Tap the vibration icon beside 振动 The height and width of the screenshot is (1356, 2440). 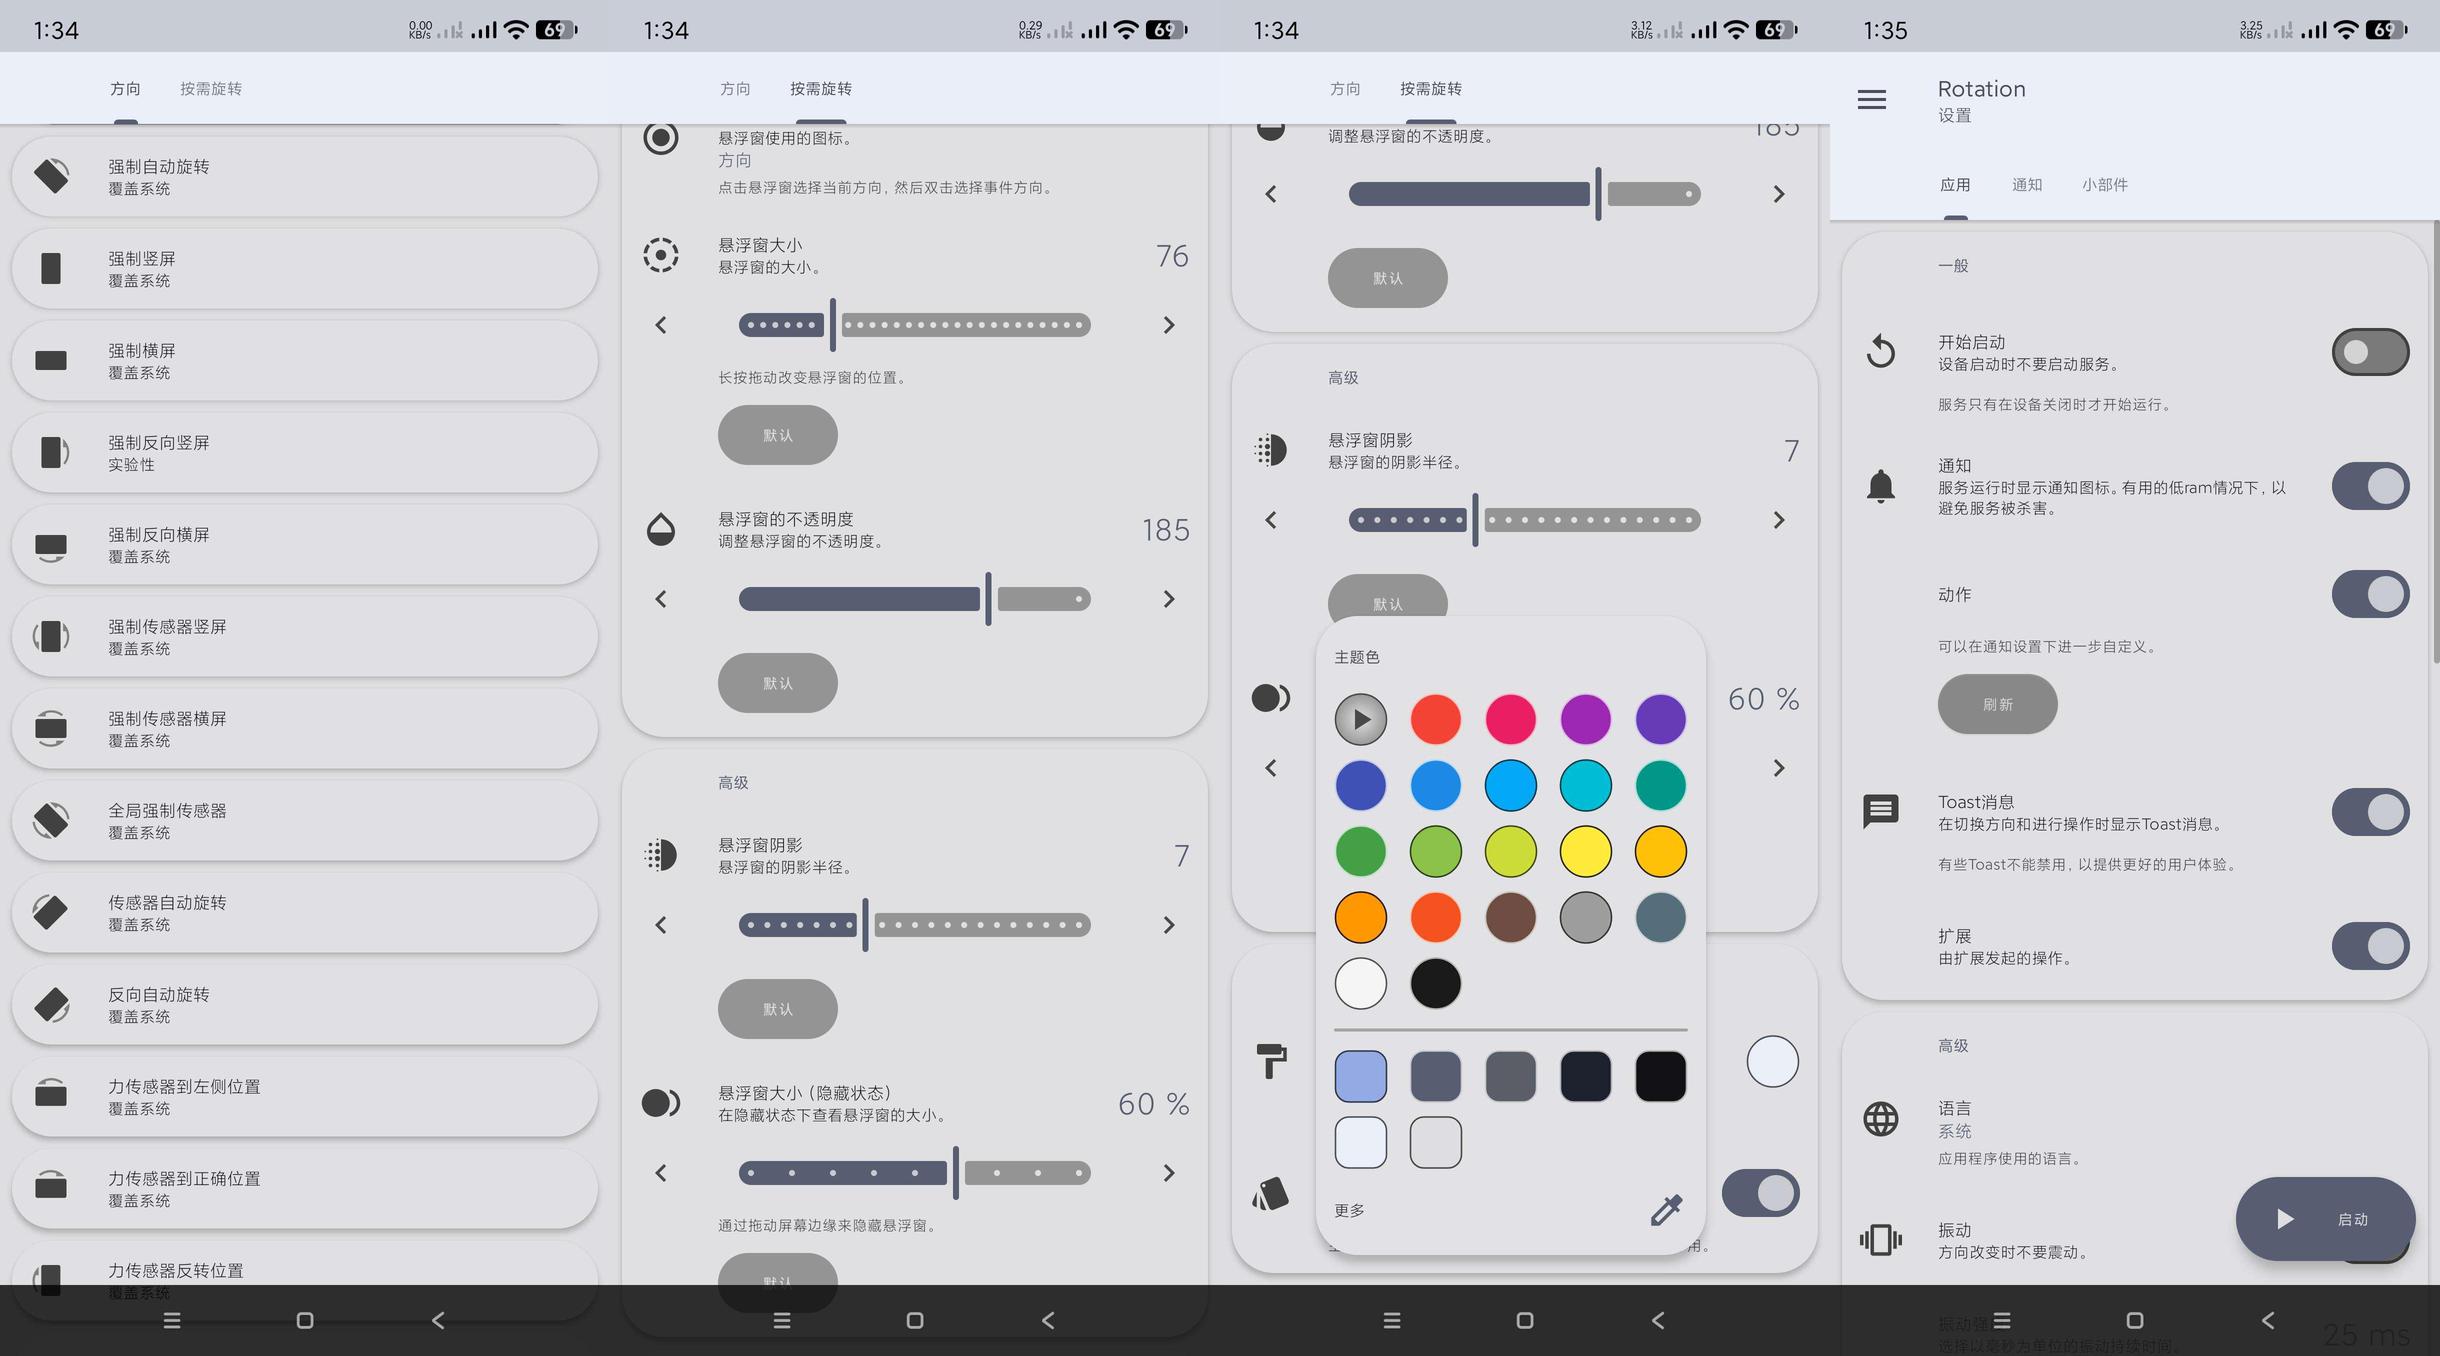point(1880,1240)
